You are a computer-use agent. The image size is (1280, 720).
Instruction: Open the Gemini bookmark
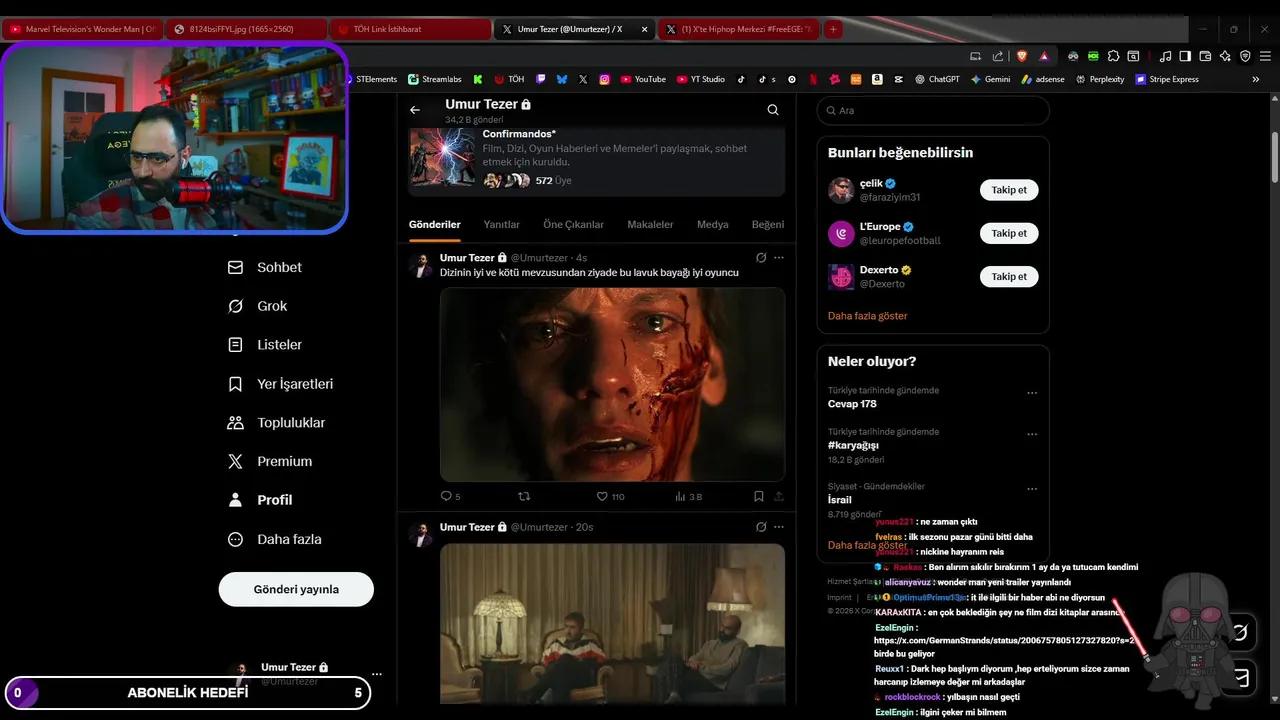(990, 79)
